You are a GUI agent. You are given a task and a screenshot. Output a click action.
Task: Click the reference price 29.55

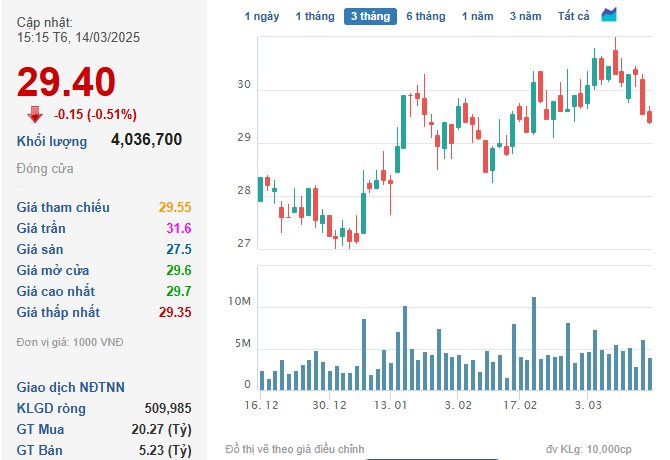[175, 207]
